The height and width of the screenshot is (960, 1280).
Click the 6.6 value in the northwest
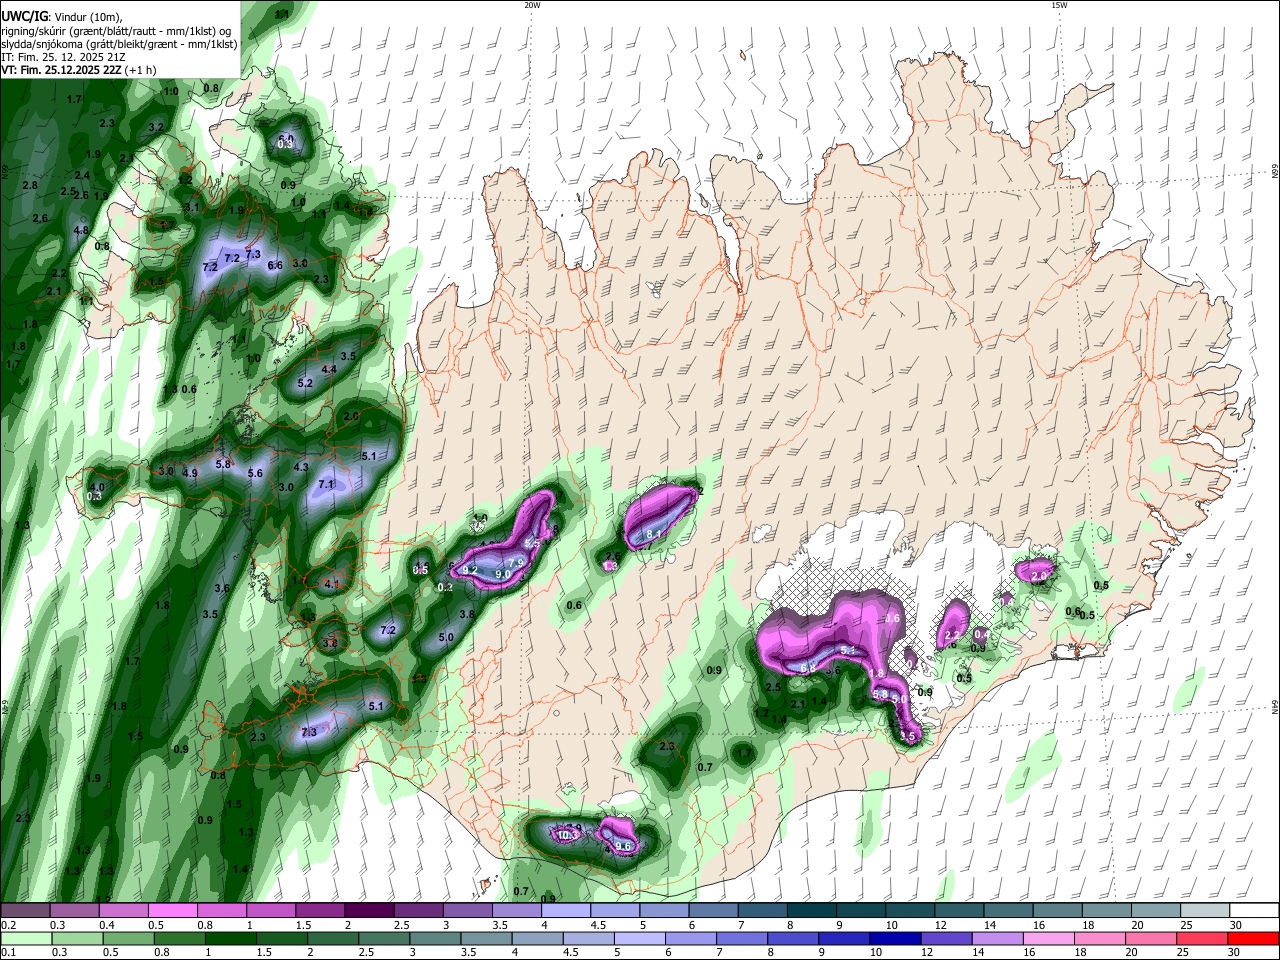coord(275,265)
